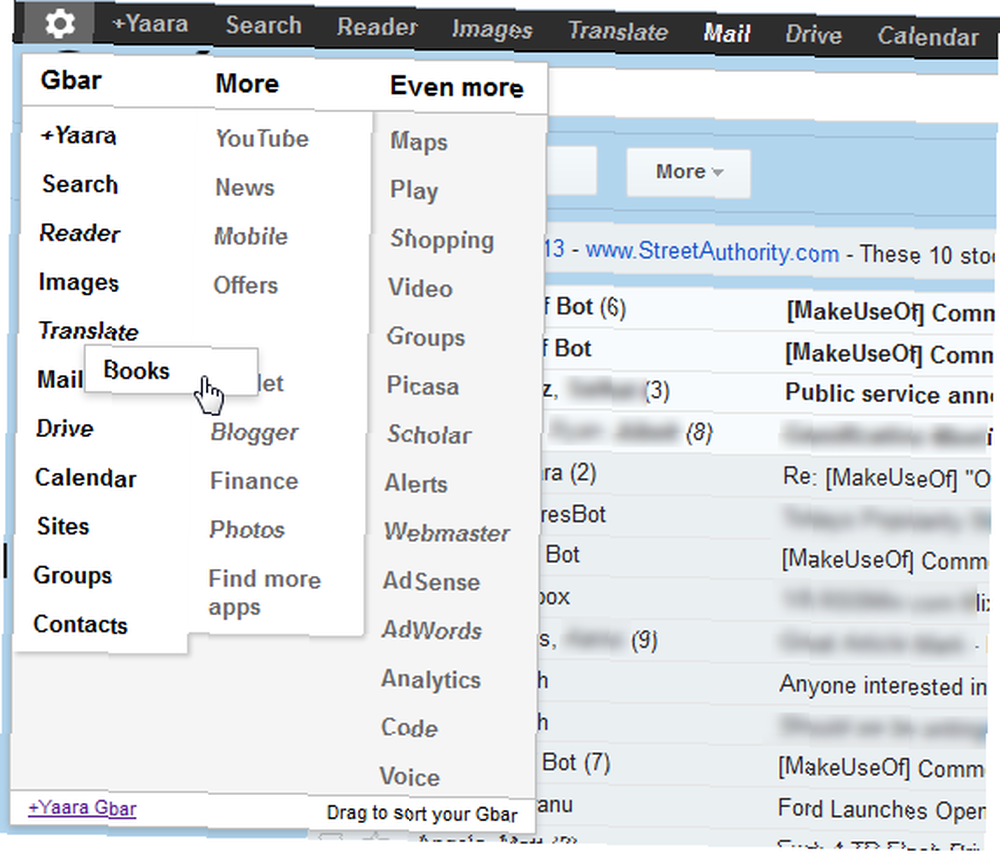Select Calendar in the Gbar column

pos(85,478)
